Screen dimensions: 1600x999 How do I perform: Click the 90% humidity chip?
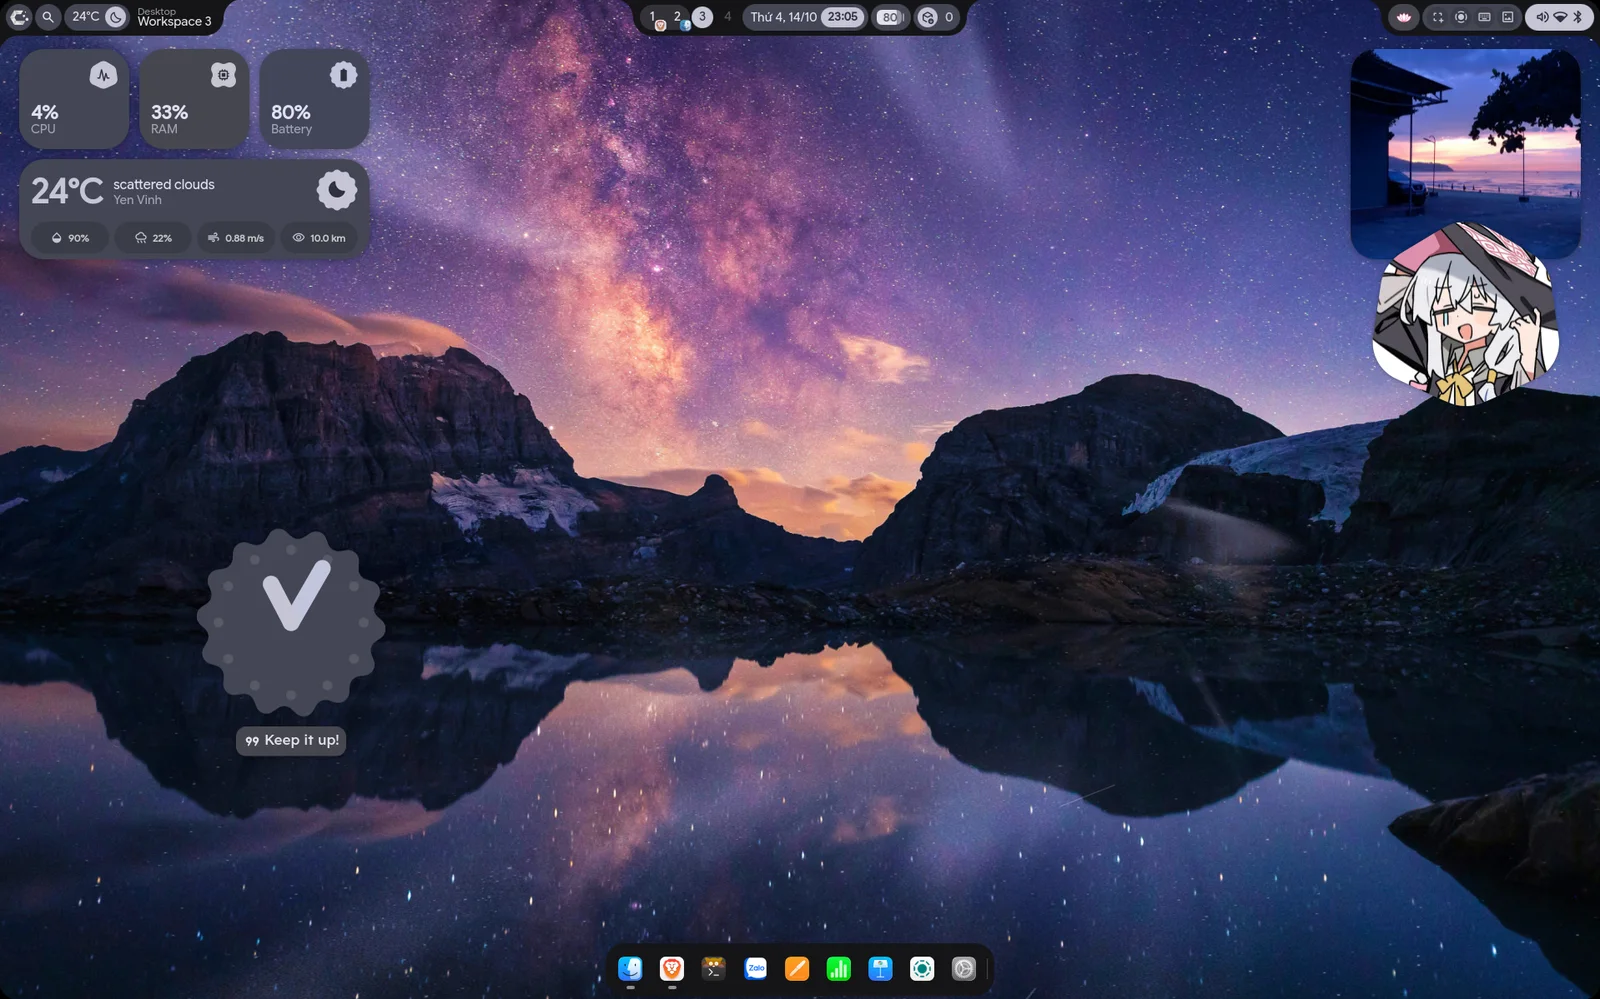[70, 238]
